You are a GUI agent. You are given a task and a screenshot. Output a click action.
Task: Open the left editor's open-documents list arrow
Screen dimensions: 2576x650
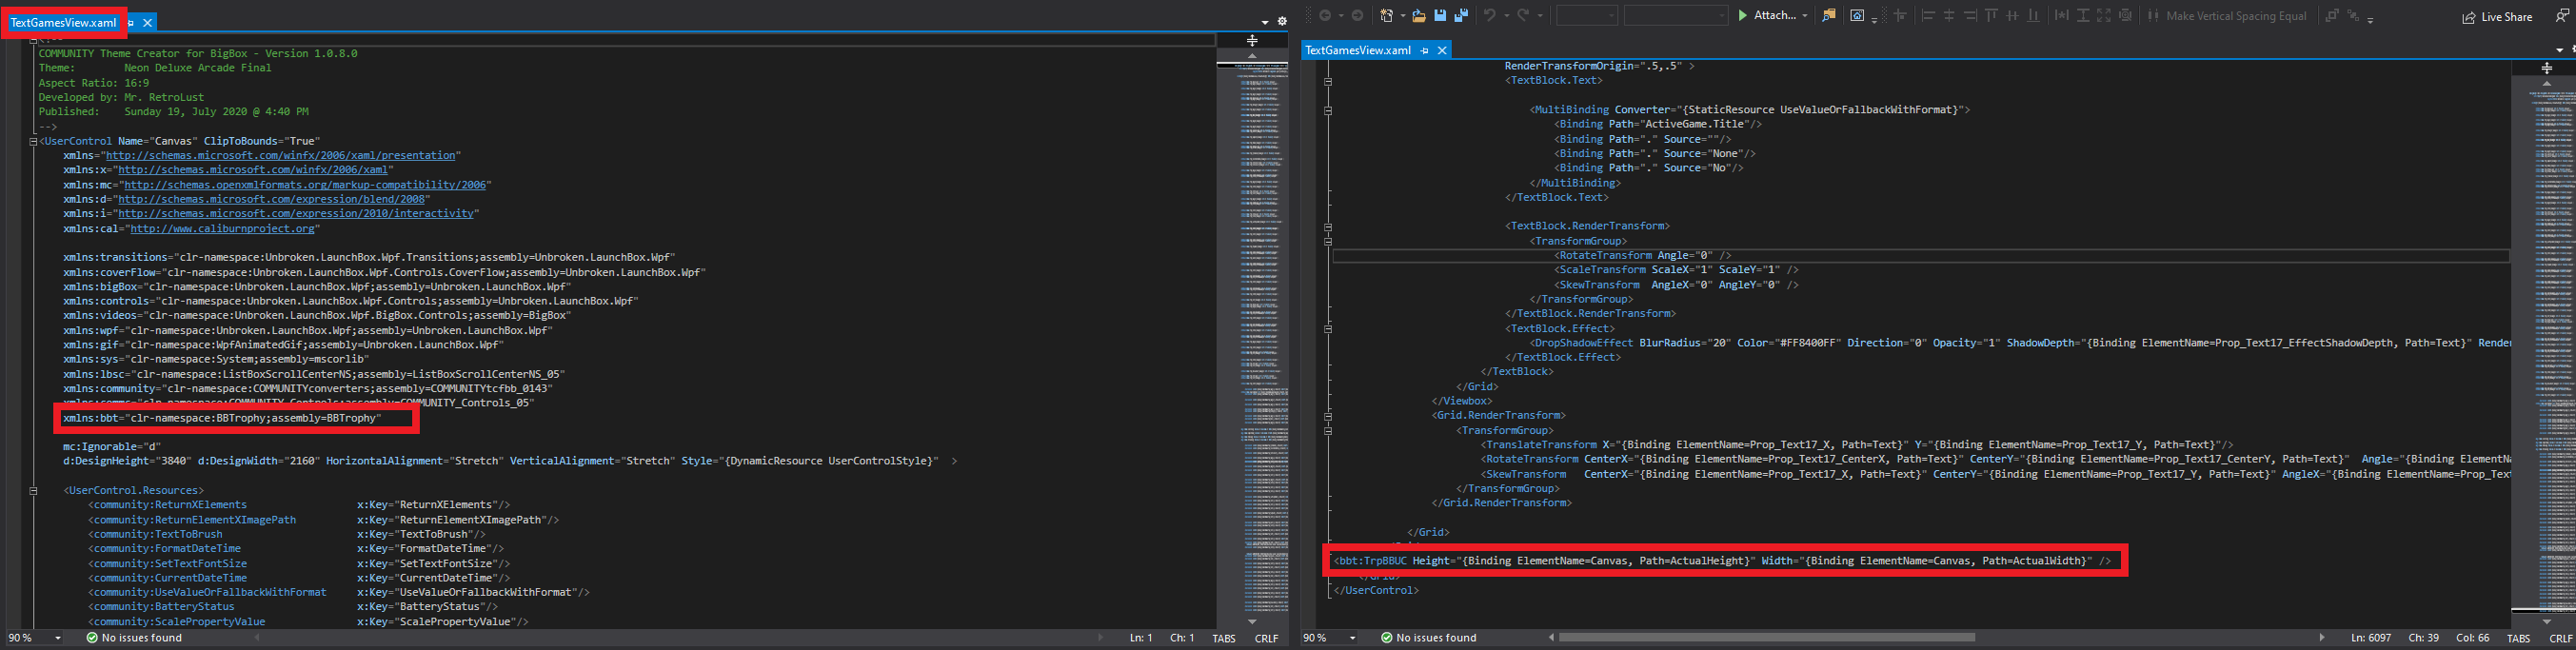pos(1265,21)
